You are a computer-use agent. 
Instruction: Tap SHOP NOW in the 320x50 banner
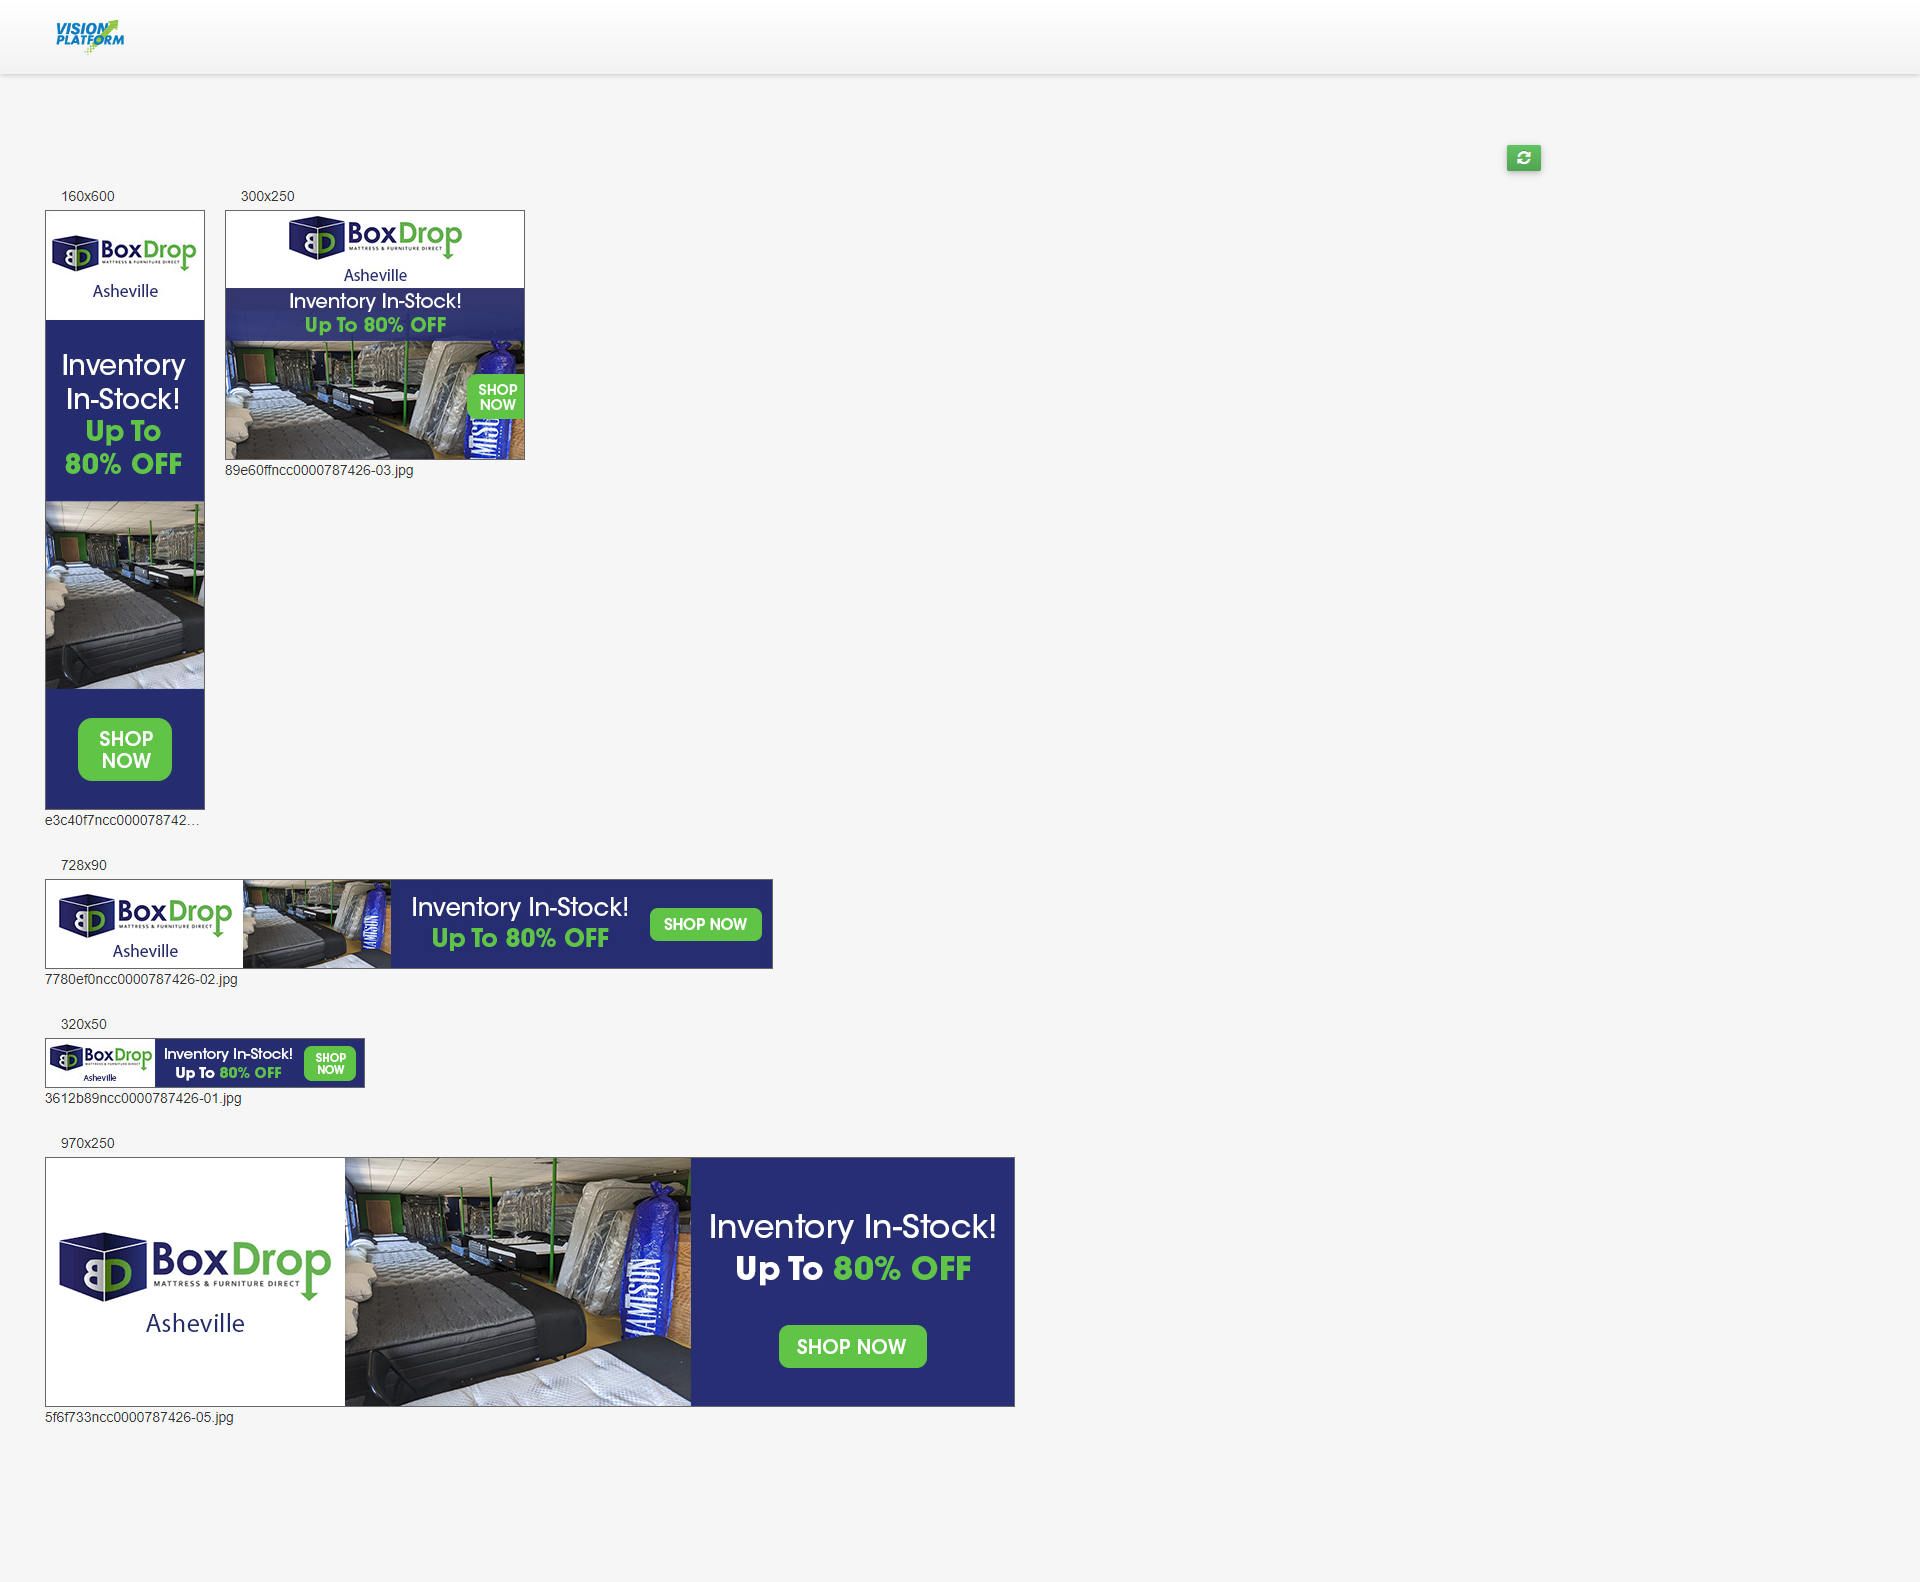pos(330,1063)
